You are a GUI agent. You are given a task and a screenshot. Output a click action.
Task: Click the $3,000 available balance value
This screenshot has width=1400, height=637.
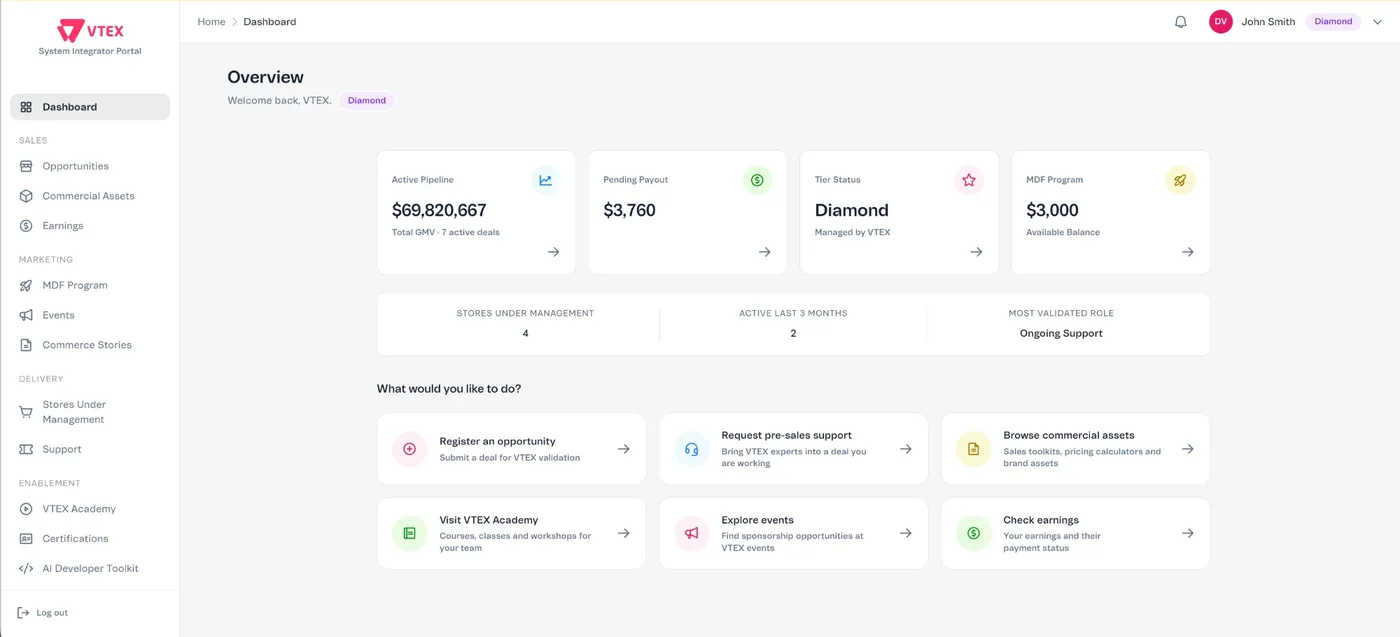click(1052, 210)
